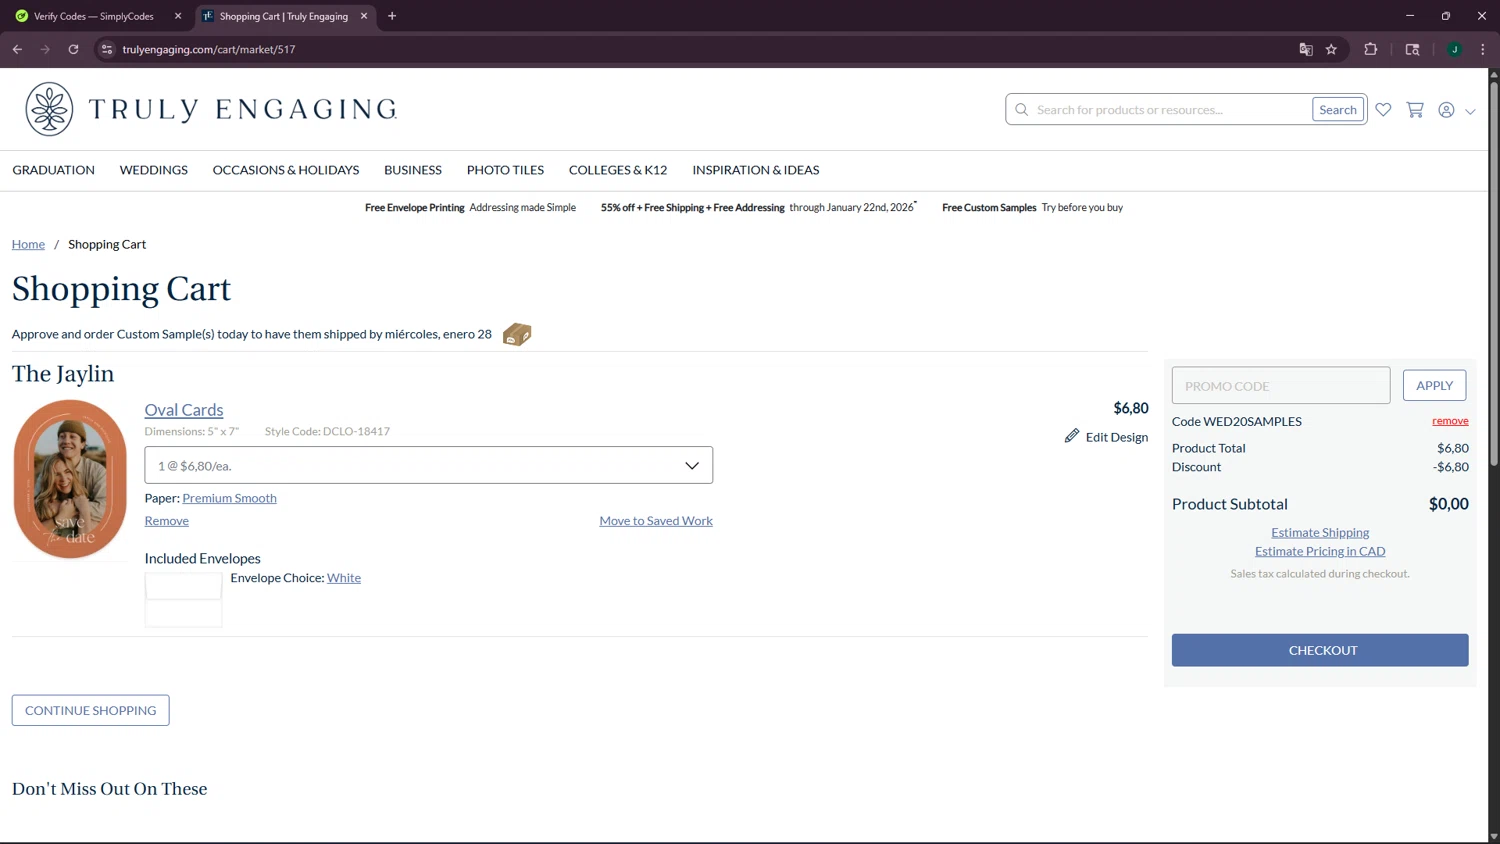Open Estimate Pricing in CAD link

click(1320, 551)
